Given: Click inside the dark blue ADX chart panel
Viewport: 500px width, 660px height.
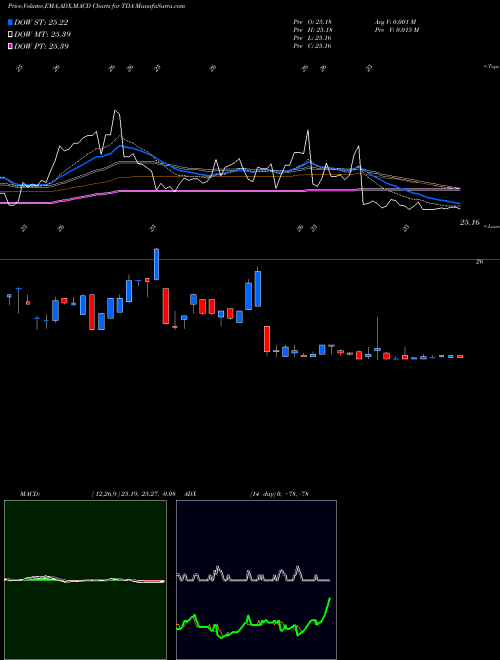Looking at the screenshot, I should tap(256, 580).
